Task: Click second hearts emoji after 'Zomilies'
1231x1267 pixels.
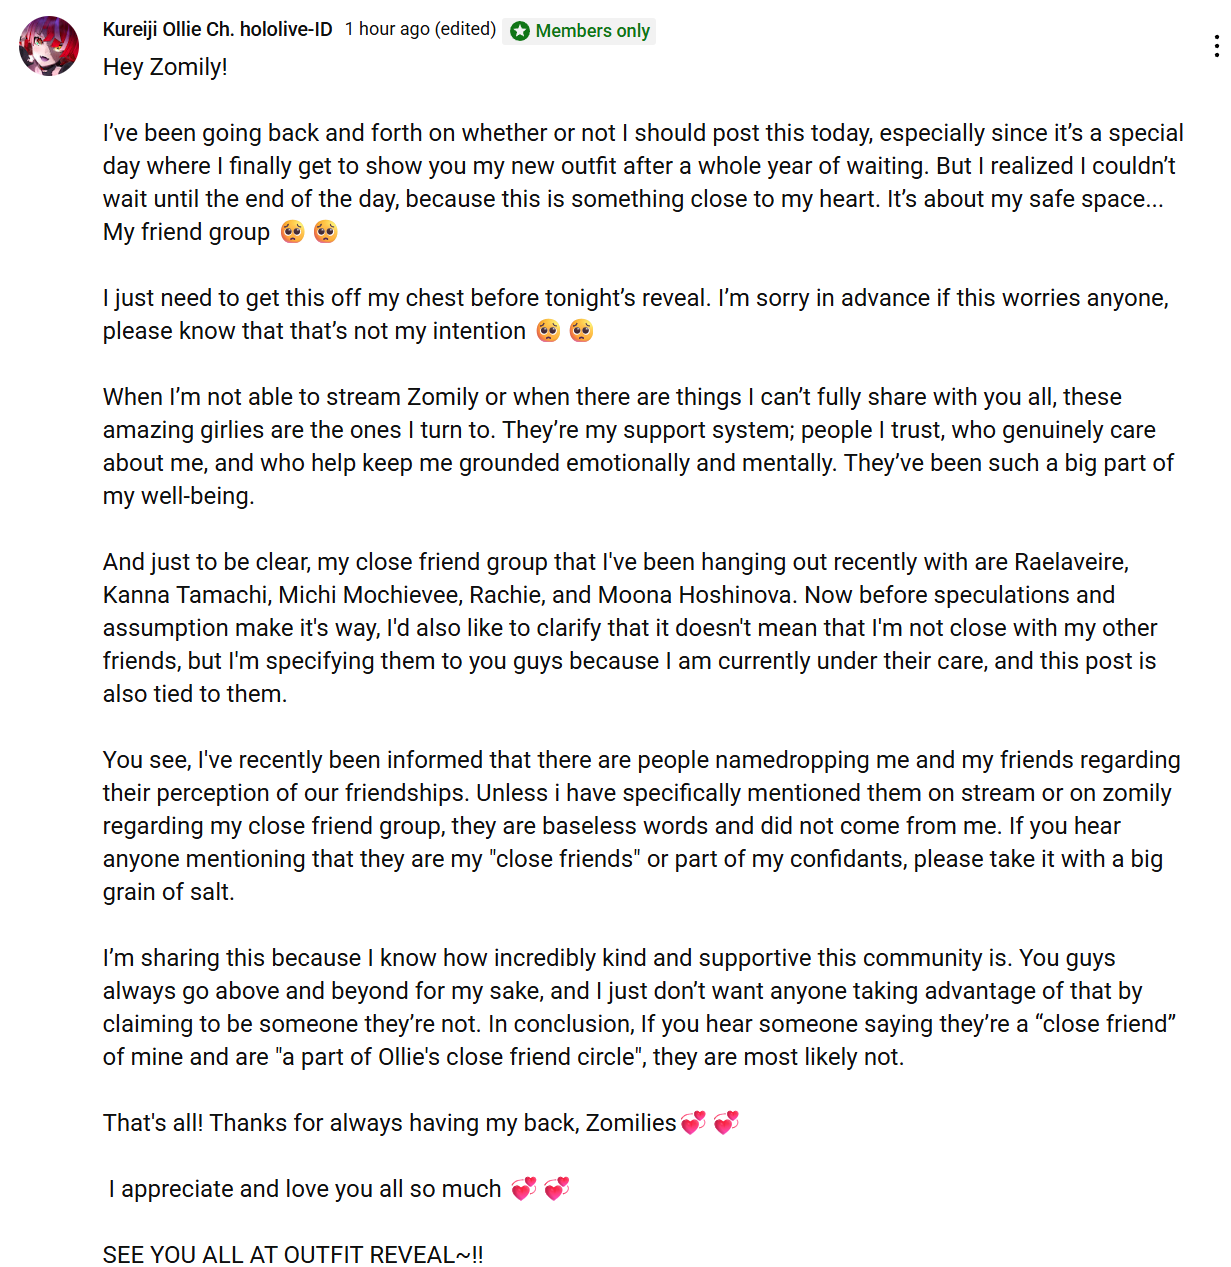Action: pos(726,1123)
